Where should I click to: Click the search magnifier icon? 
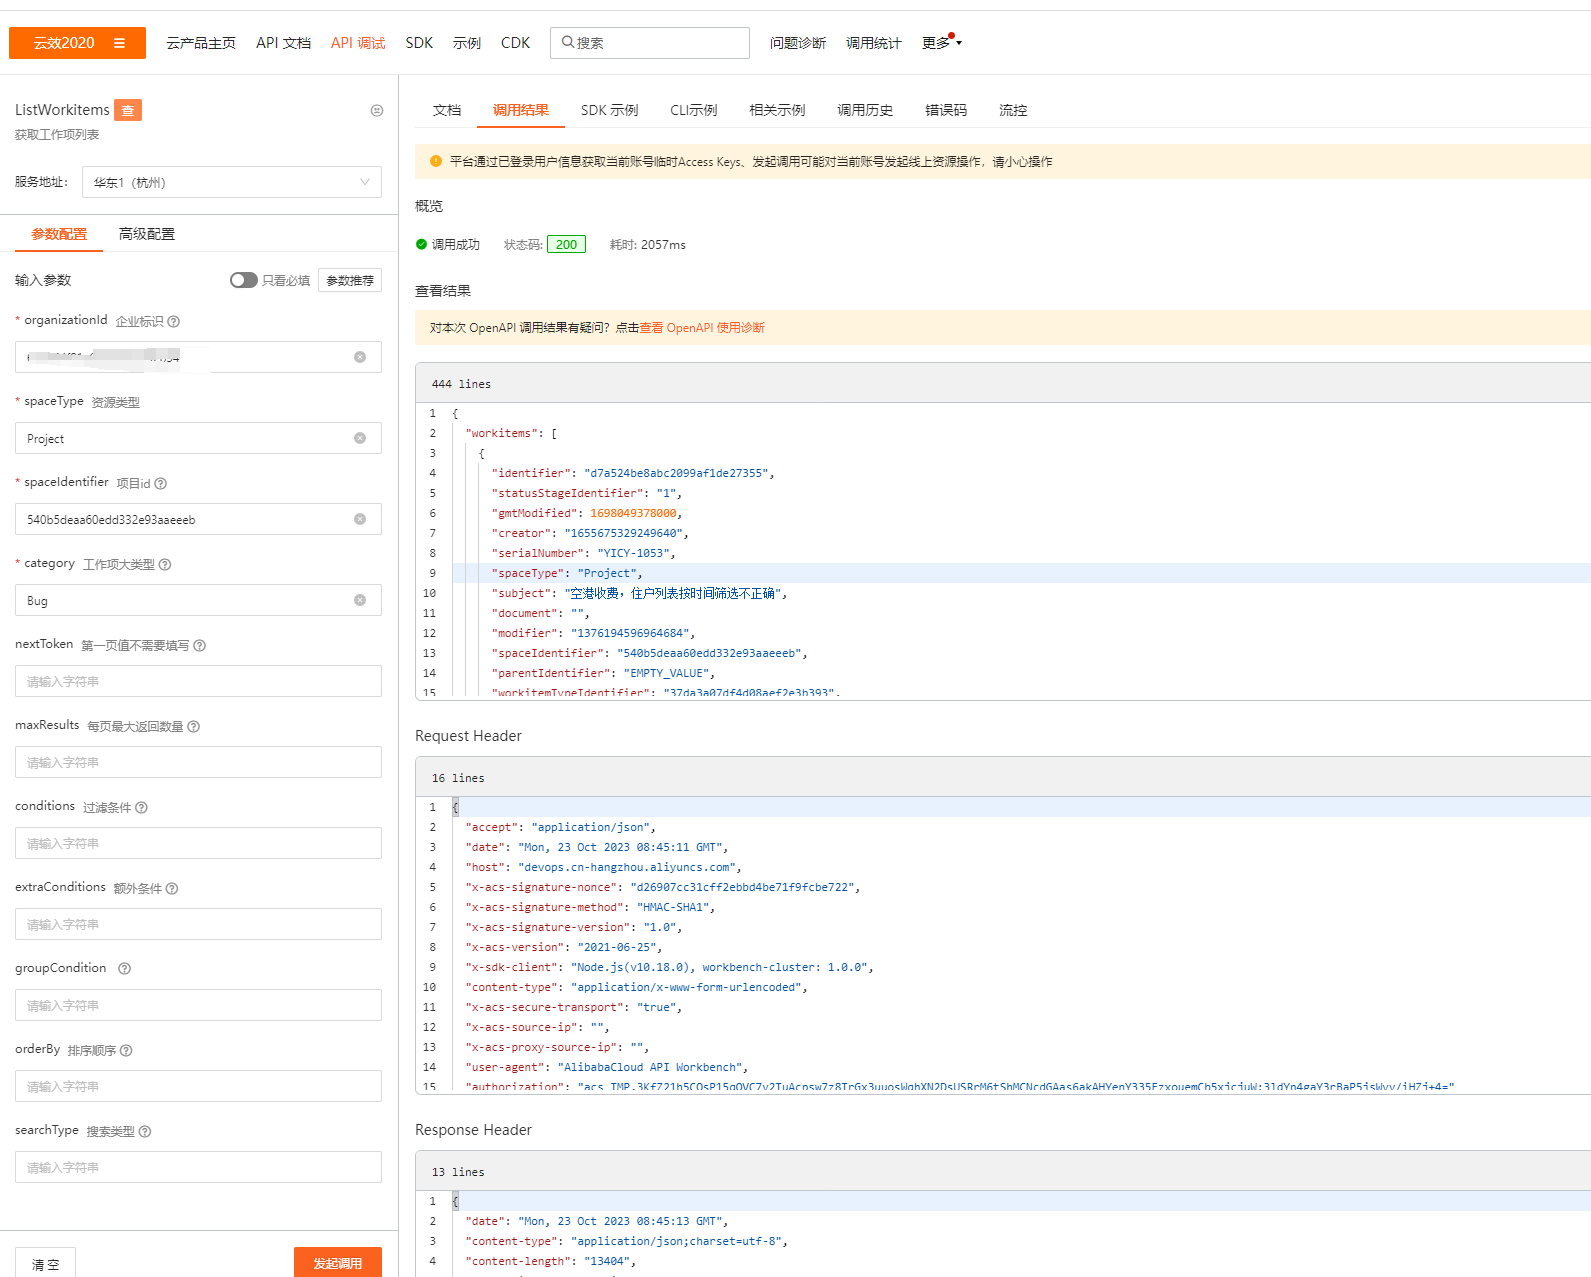(567, 42)
